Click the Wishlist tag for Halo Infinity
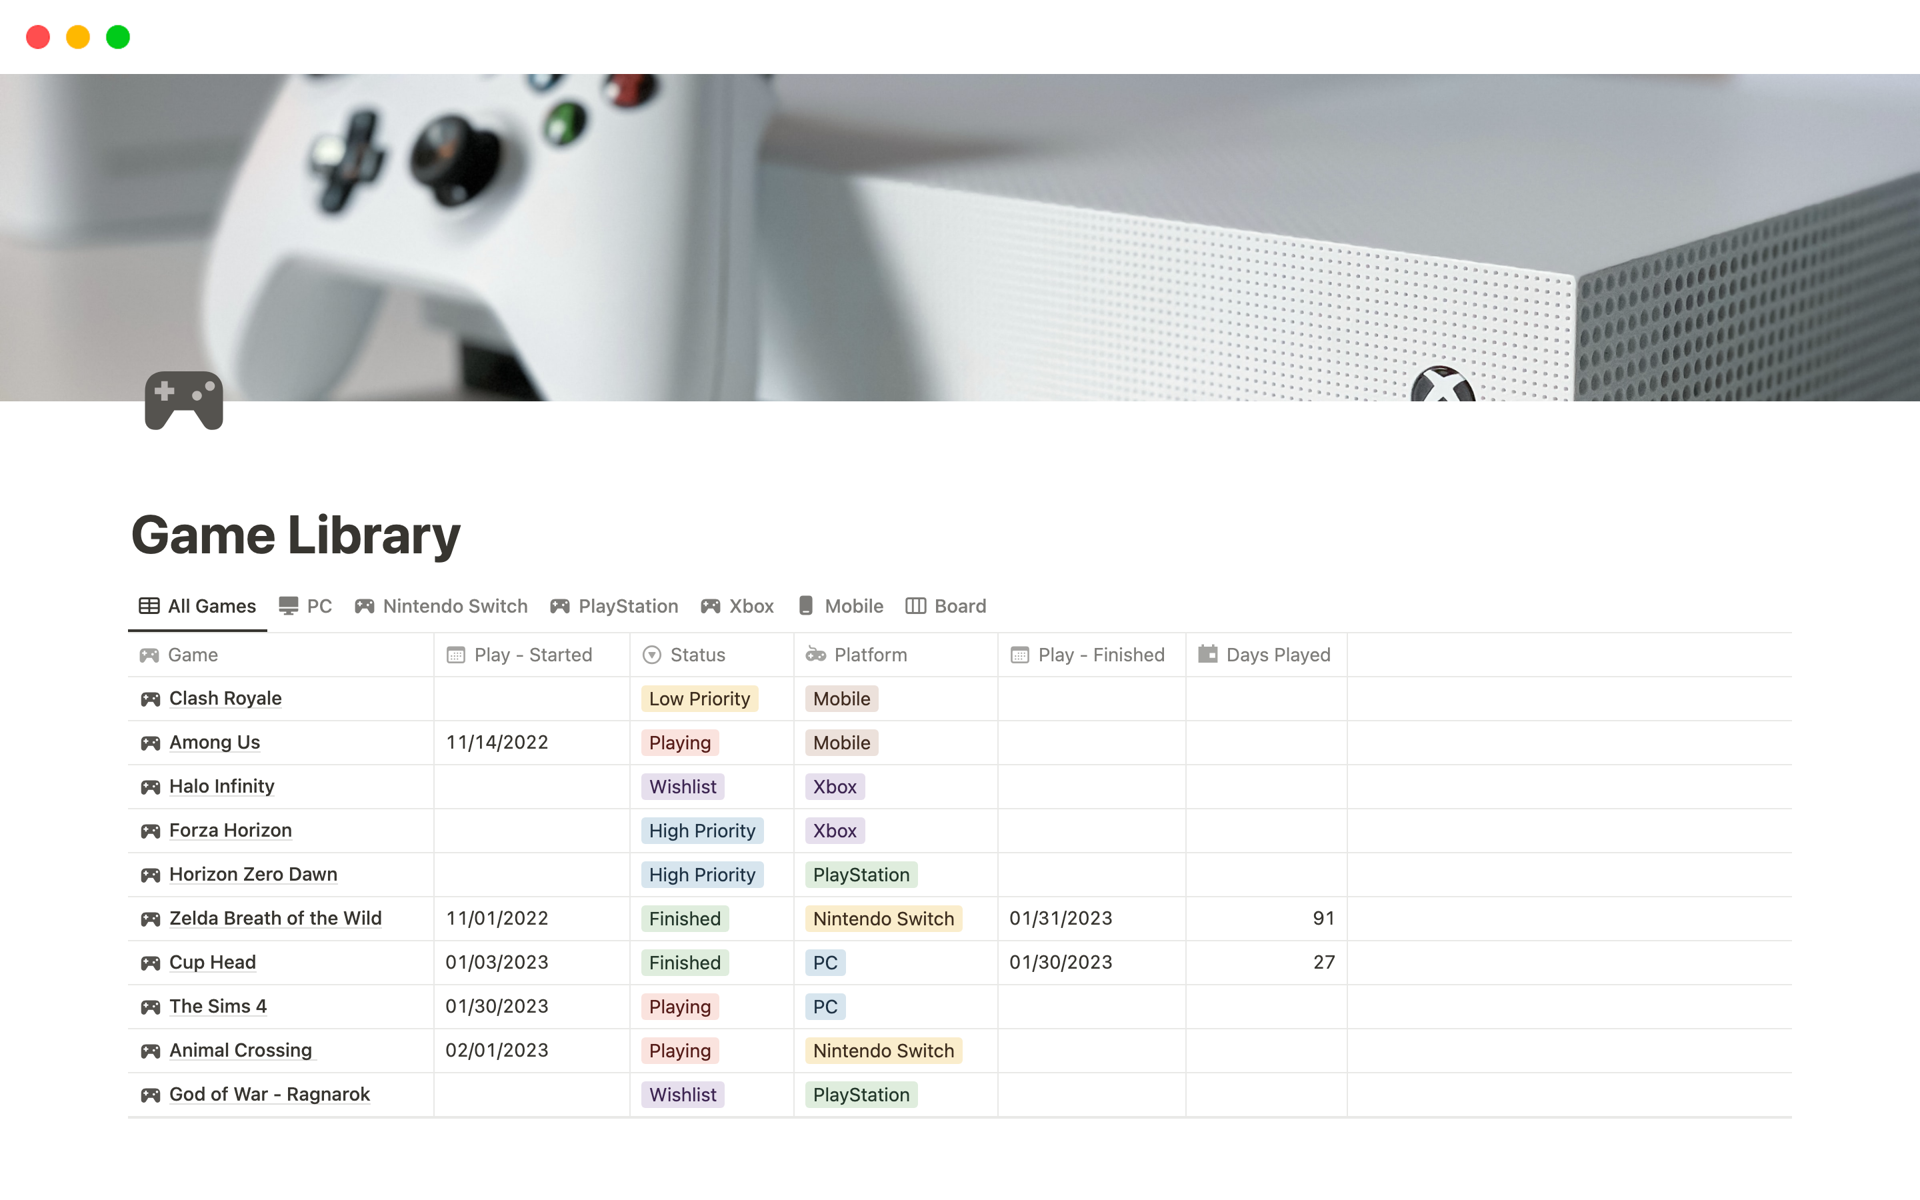1920x1200 pixels. click(682, 786)
